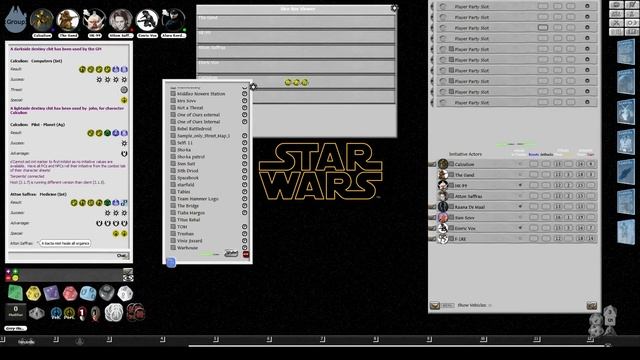Open the HK-99 character portrait
Screen dimensions: 640x360
tap(94, 20)
